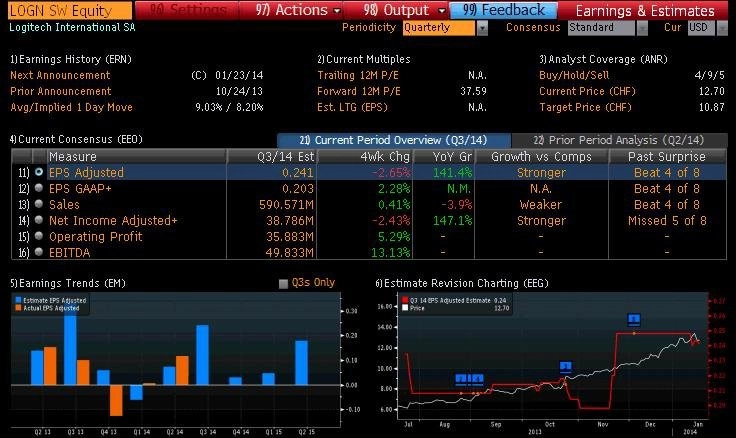
Task: Click the orange negative Q4 13 actual bar
Action: point(116,400)
